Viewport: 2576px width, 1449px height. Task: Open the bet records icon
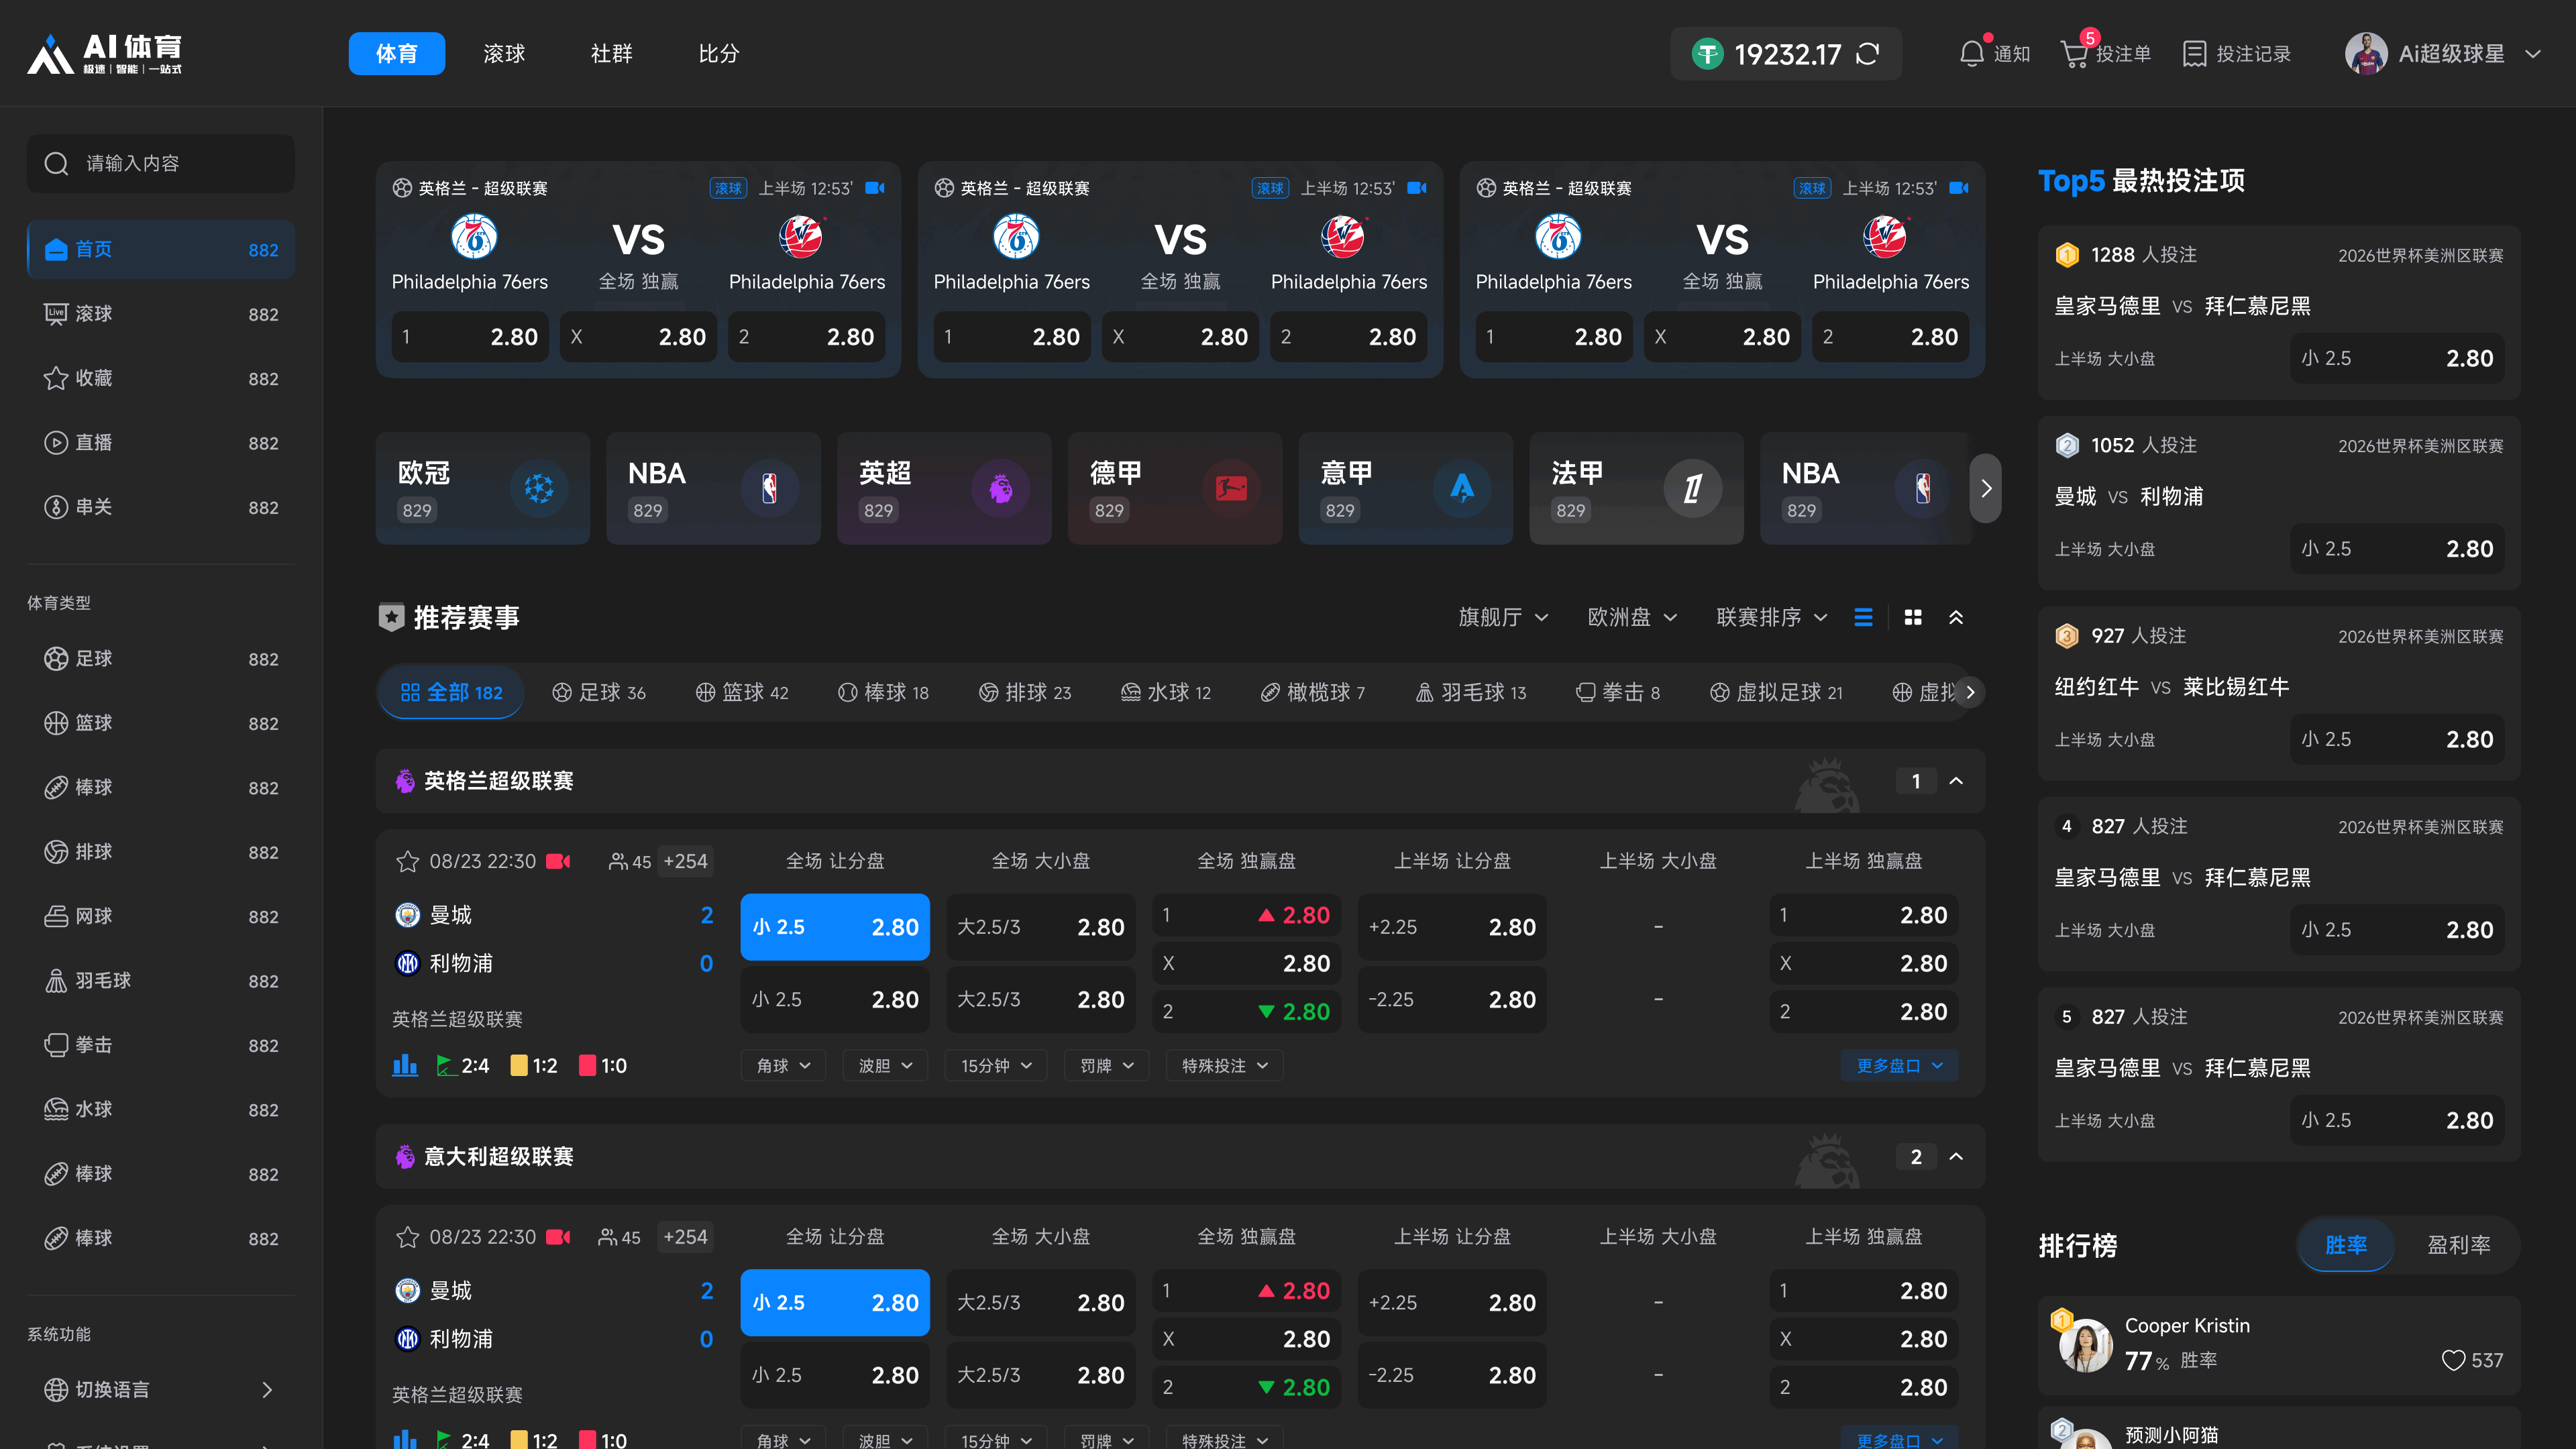pyautogui.click(x=2194, y=54)
